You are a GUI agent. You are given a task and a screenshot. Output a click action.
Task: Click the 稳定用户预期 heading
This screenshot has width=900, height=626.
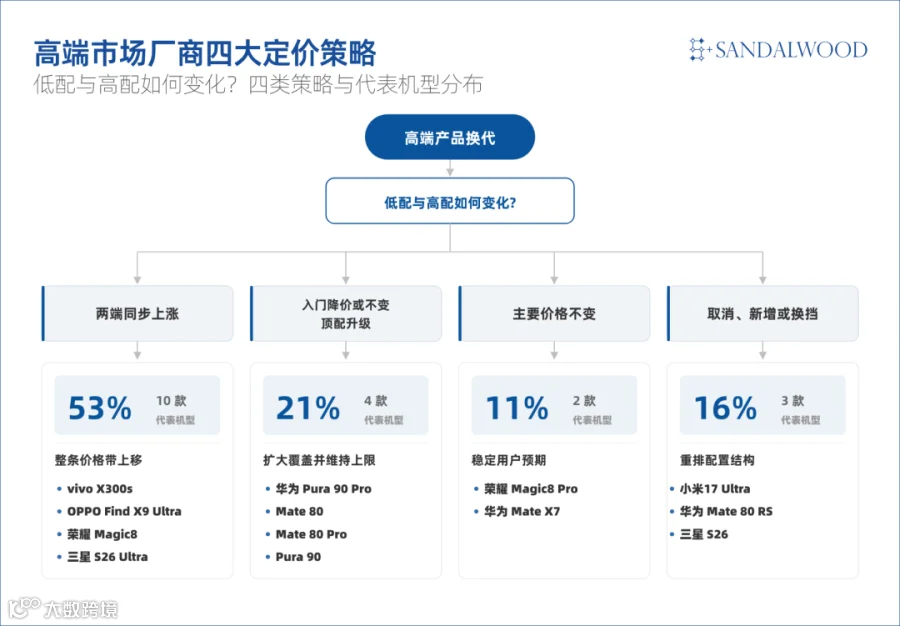509,460
